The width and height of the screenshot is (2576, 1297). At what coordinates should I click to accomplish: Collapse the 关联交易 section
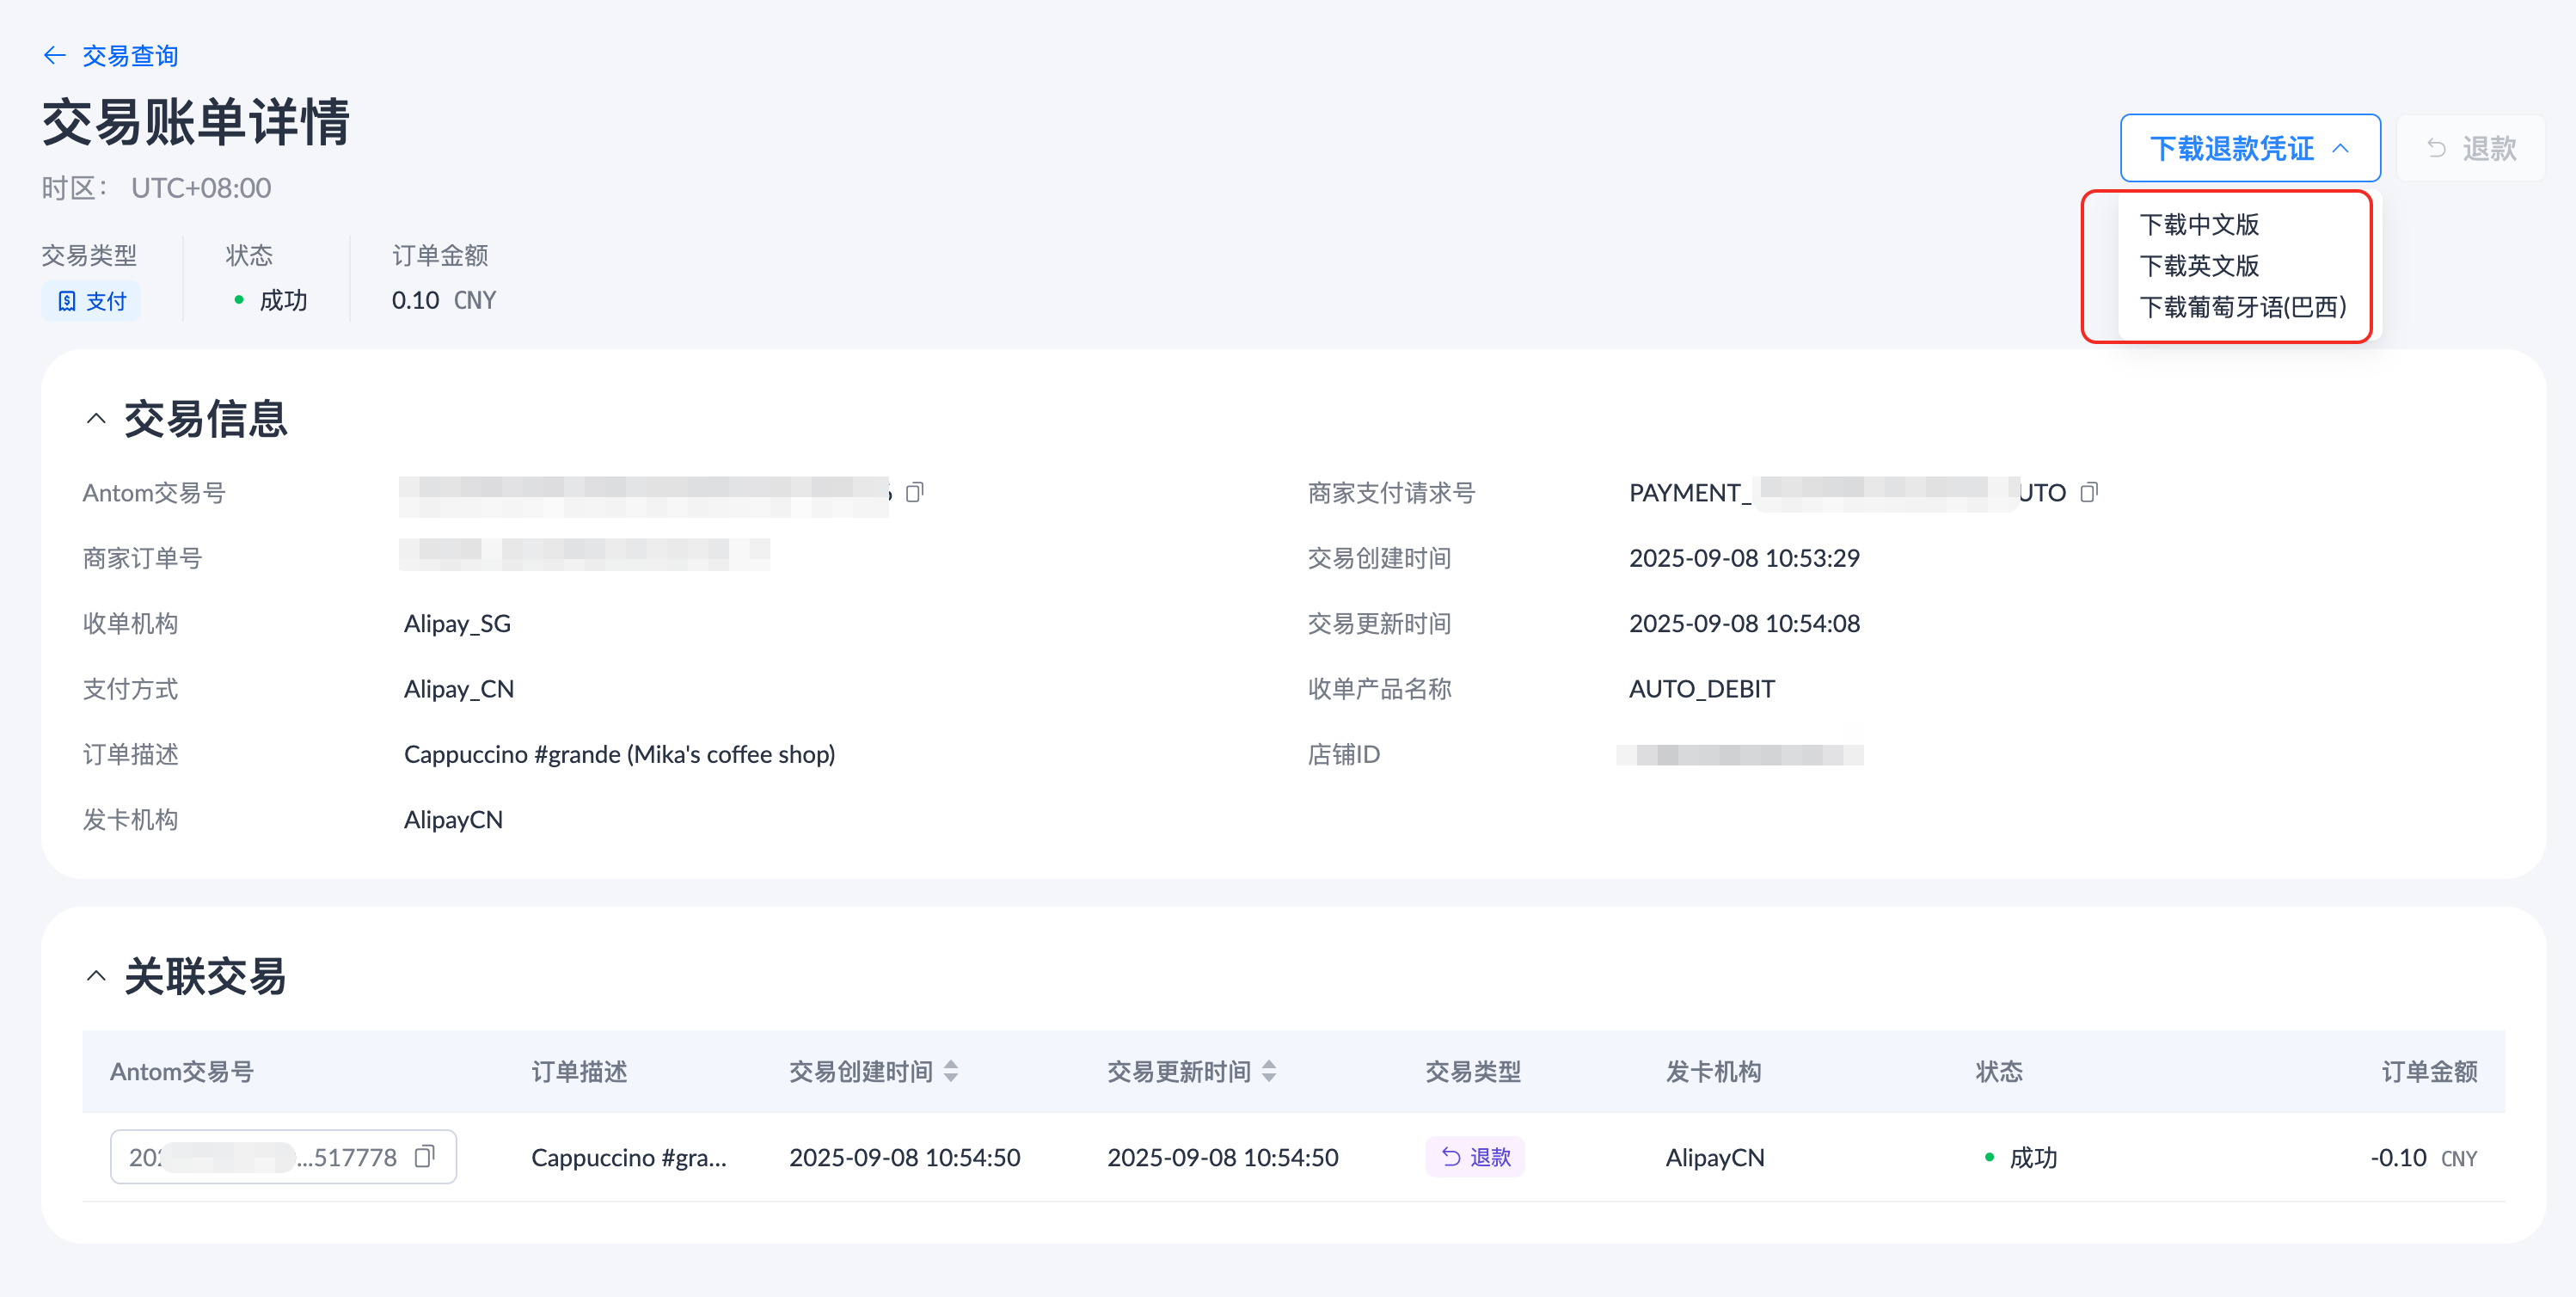(x=96, y=976)
